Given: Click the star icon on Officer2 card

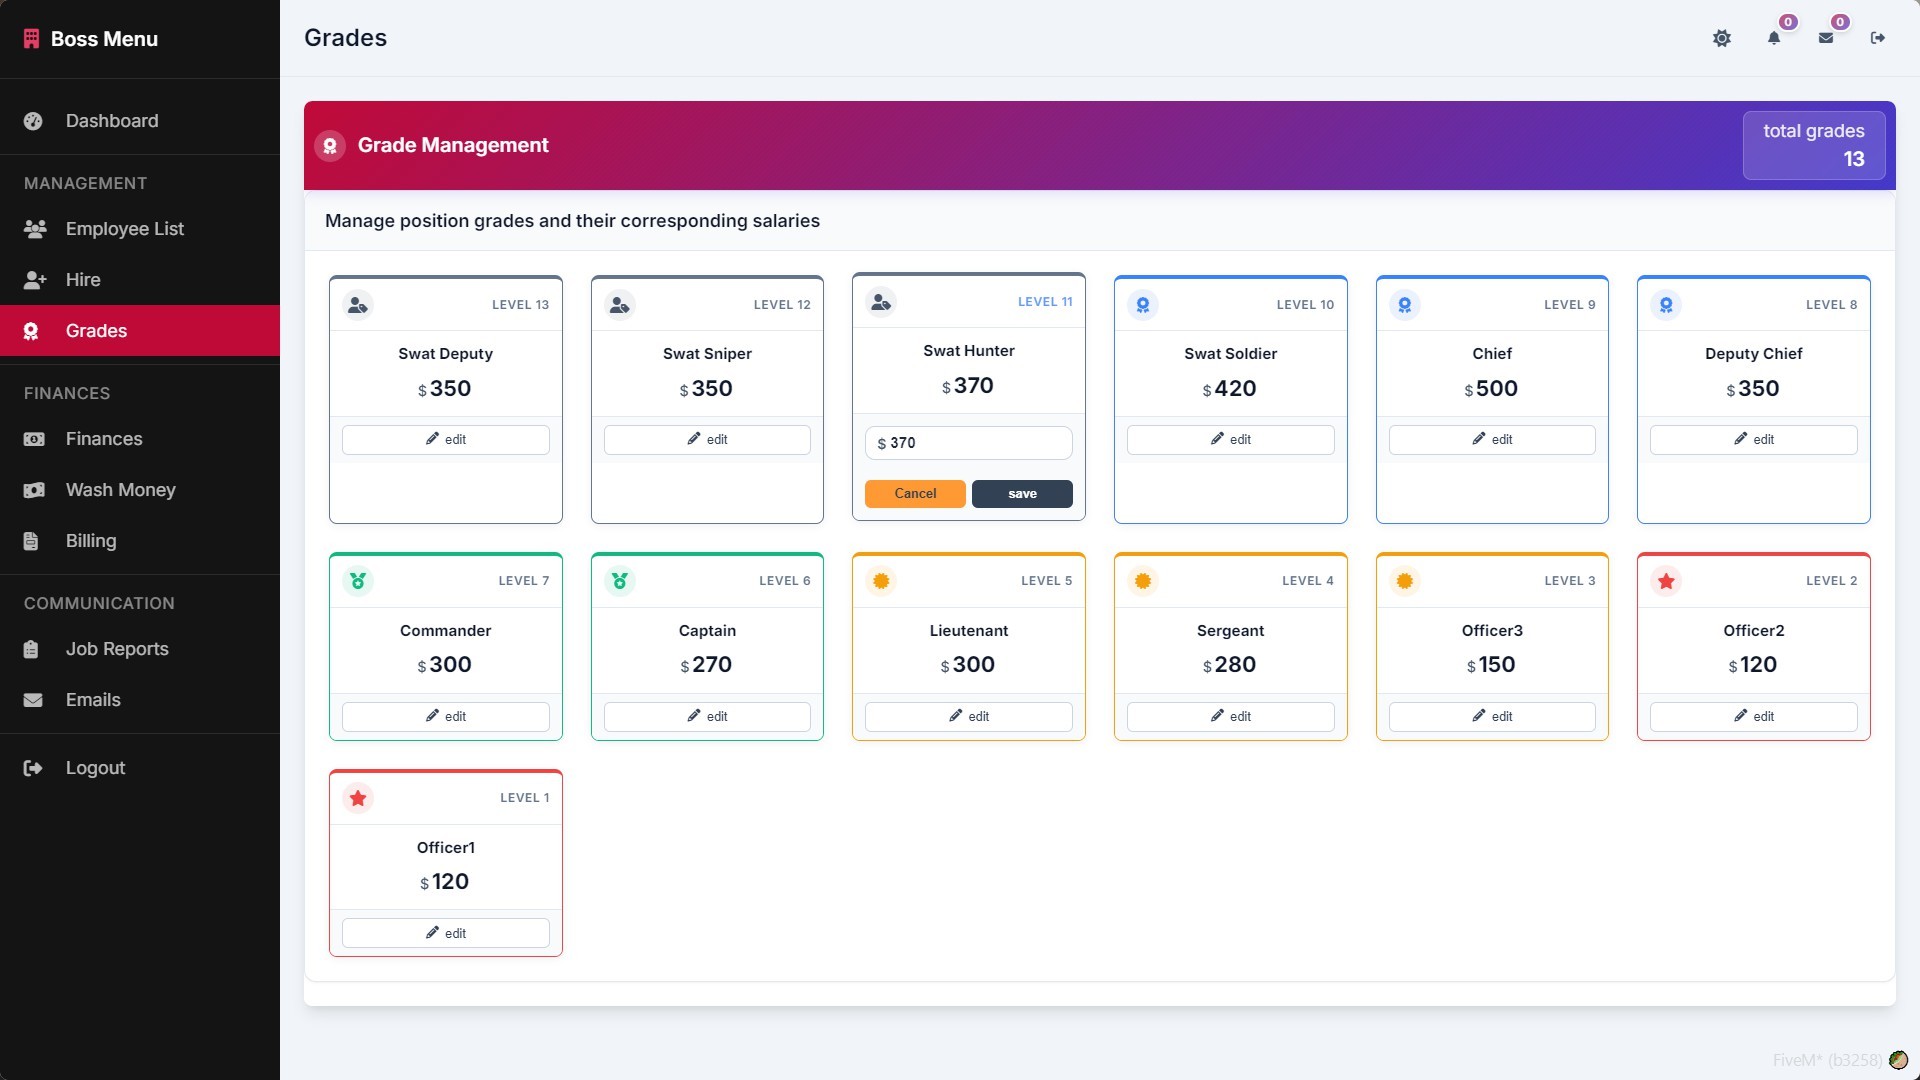Looking at the screenshot, I should tap(1666, 581).
